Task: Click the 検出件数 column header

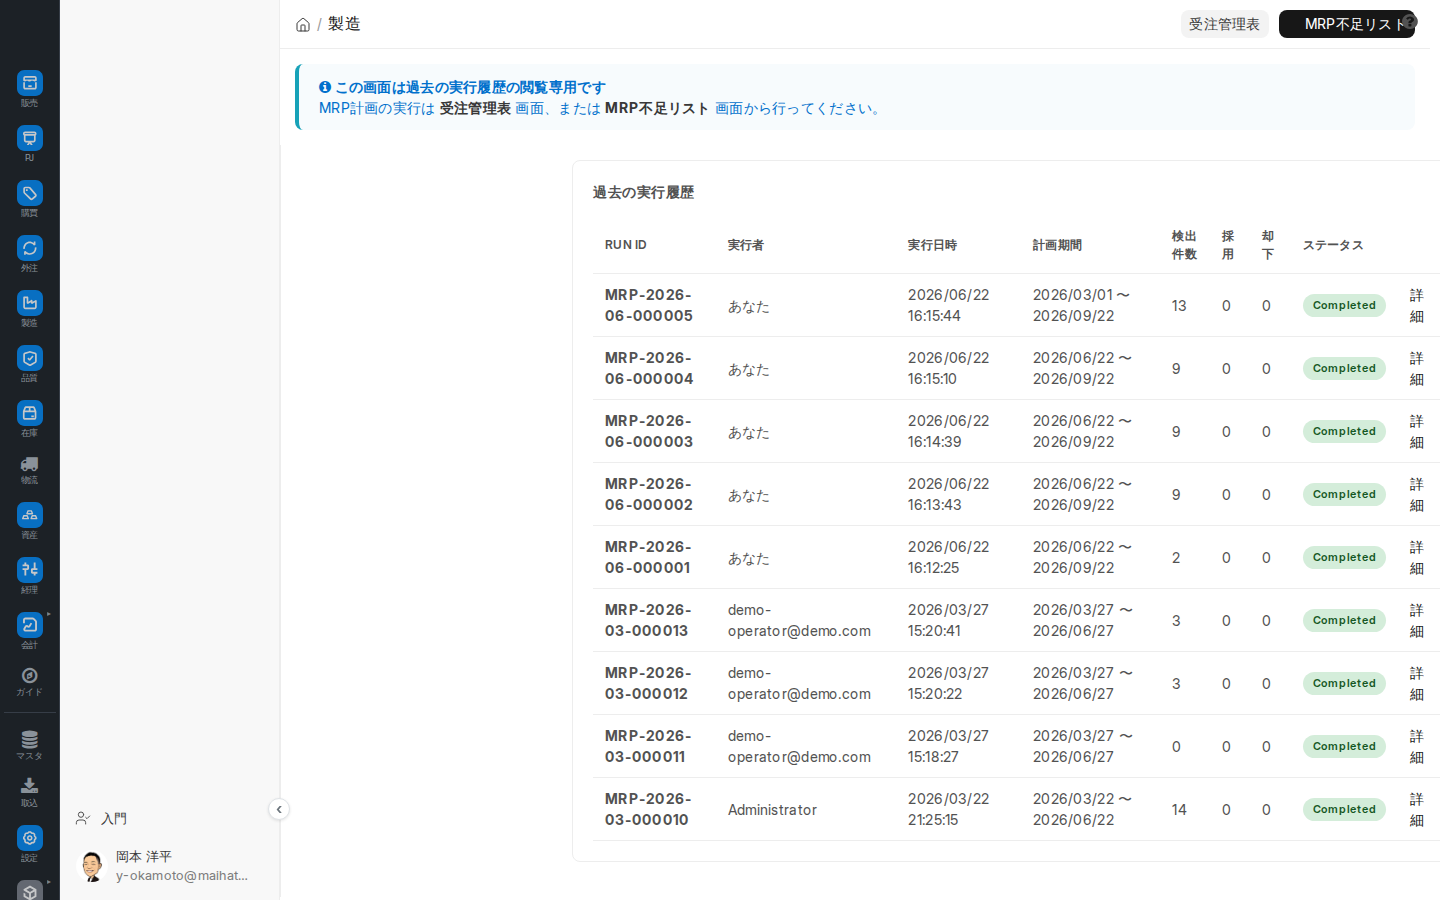Action: coord(1184,245)
